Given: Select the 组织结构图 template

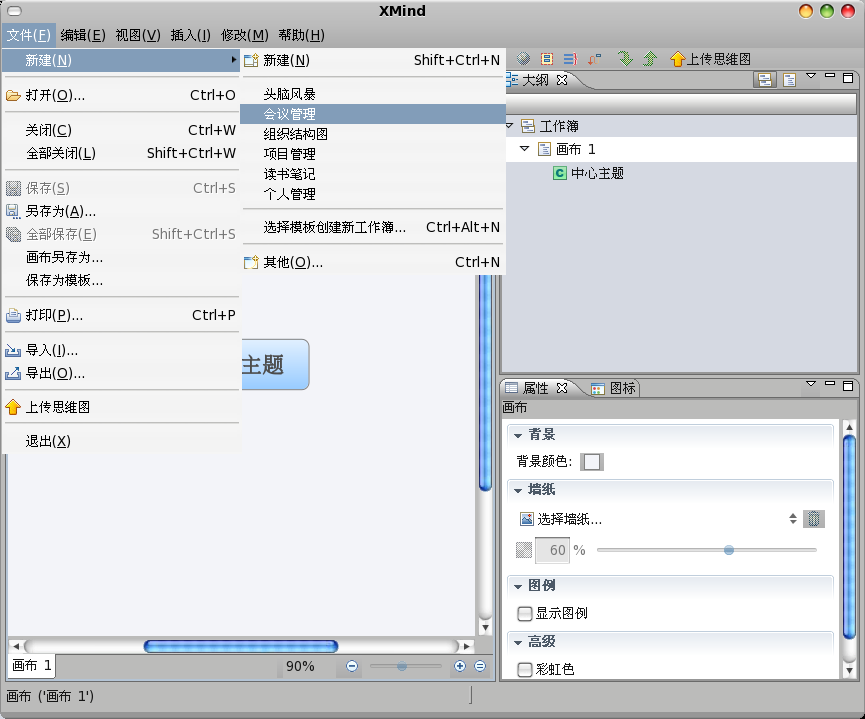Looking at the screenshot, I should (x=373, y=134).
